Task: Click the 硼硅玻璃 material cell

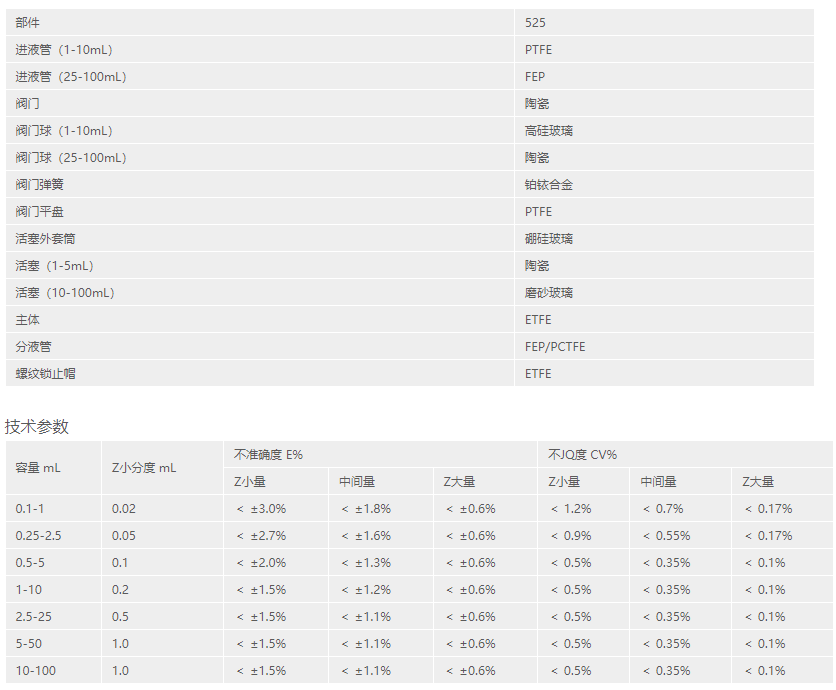Action: (549, 238)
